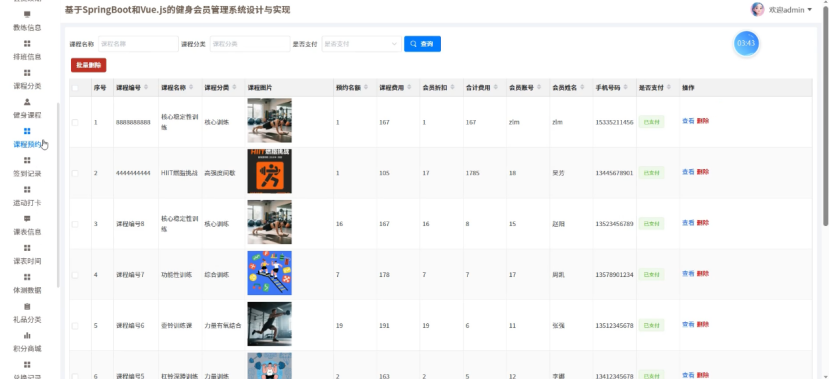Sort by 课程名称 column arrows
The image size is (829, 379).
(x=191, y=87)
